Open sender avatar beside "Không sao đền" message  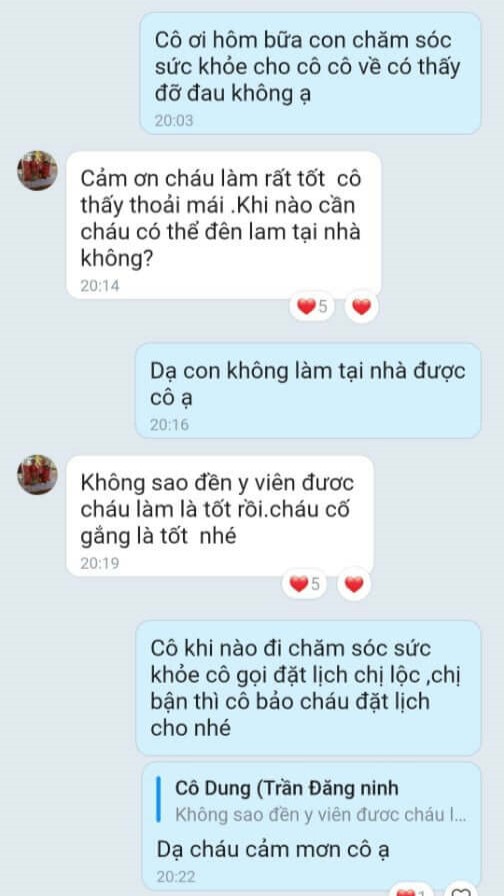[x=37, y=475]
